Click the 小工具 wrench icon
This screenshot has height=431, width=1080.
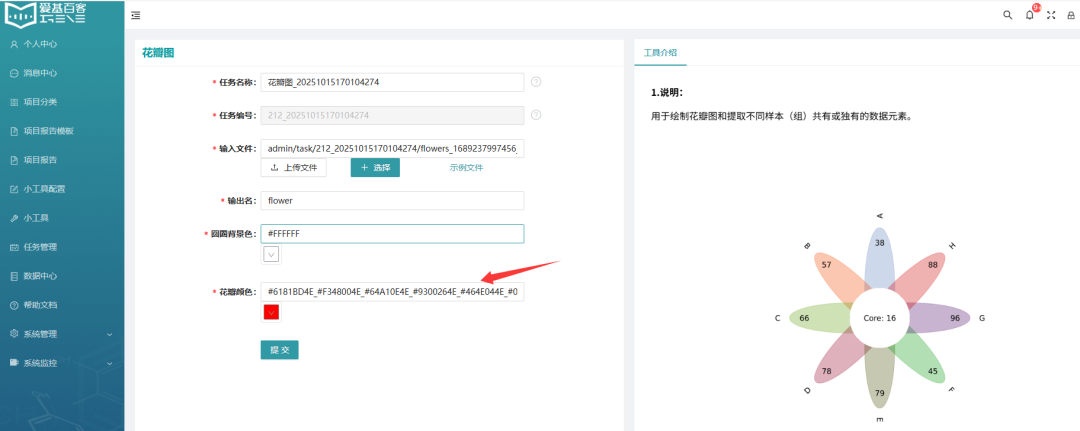tap(14, 218)
